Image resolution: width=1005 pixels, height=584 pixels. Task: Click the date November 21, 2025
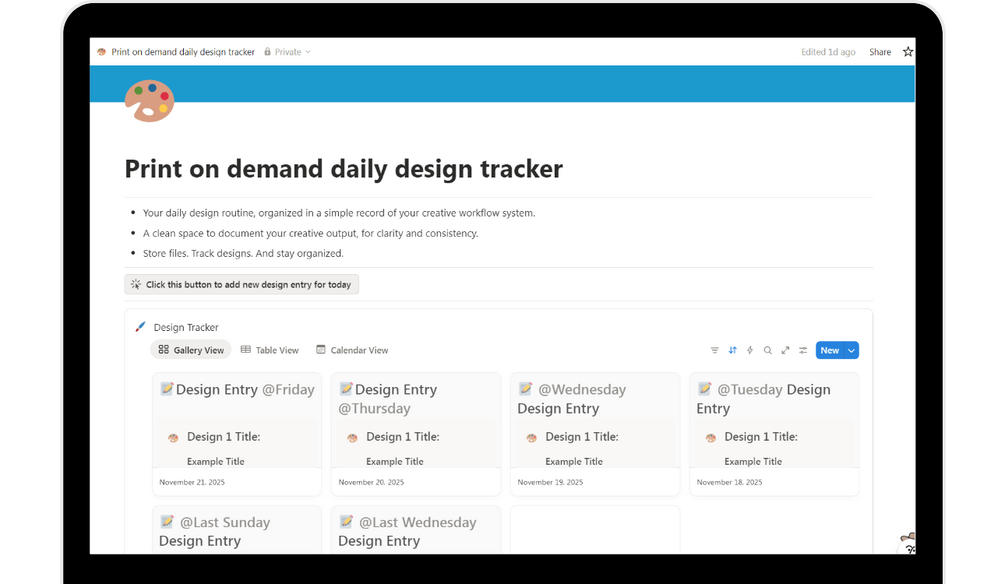click(192, 482)
